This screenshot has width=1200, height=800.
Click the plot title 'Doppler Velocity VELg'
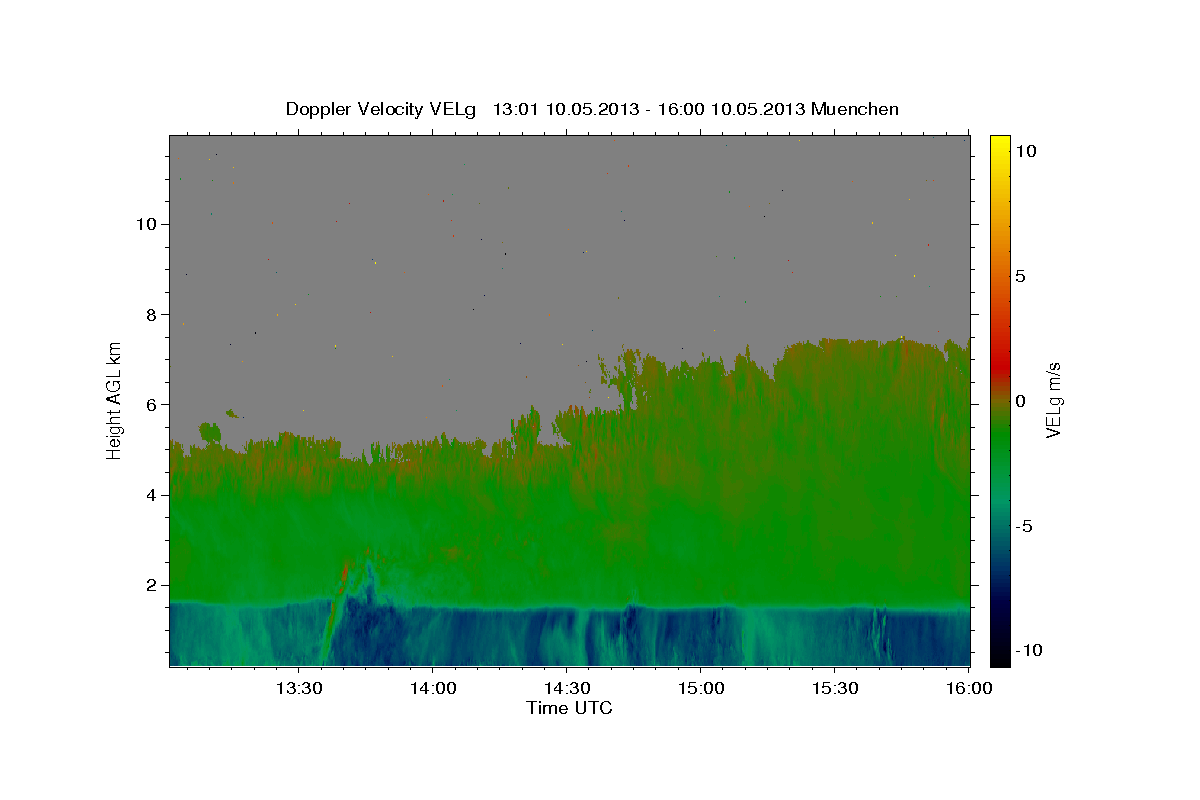pyautogui.click(x=383, y=109)
